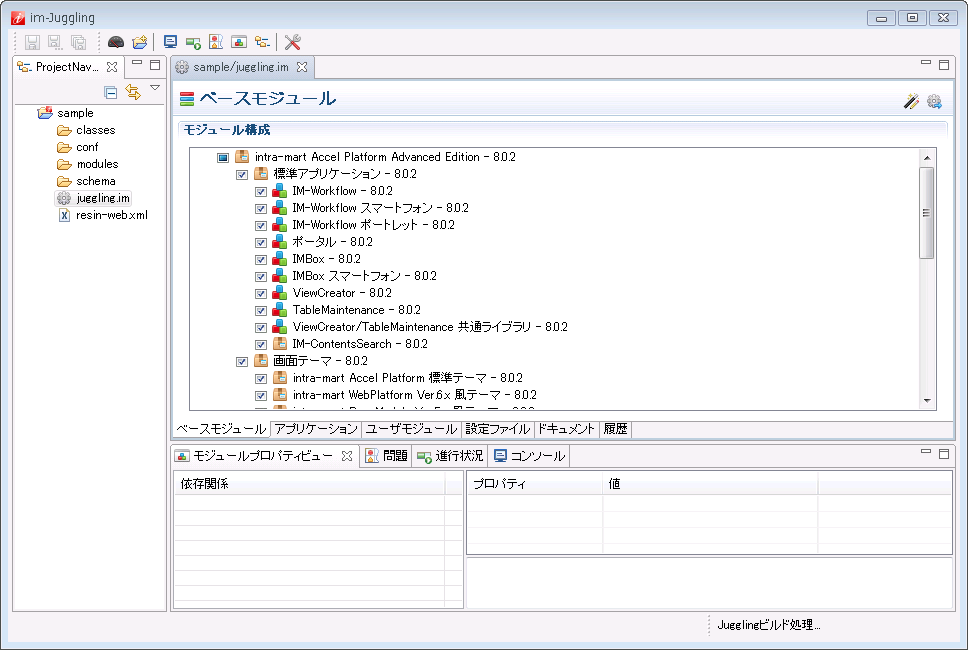Uncheck IM-ContentsSearch checkbox

(261, 344)
